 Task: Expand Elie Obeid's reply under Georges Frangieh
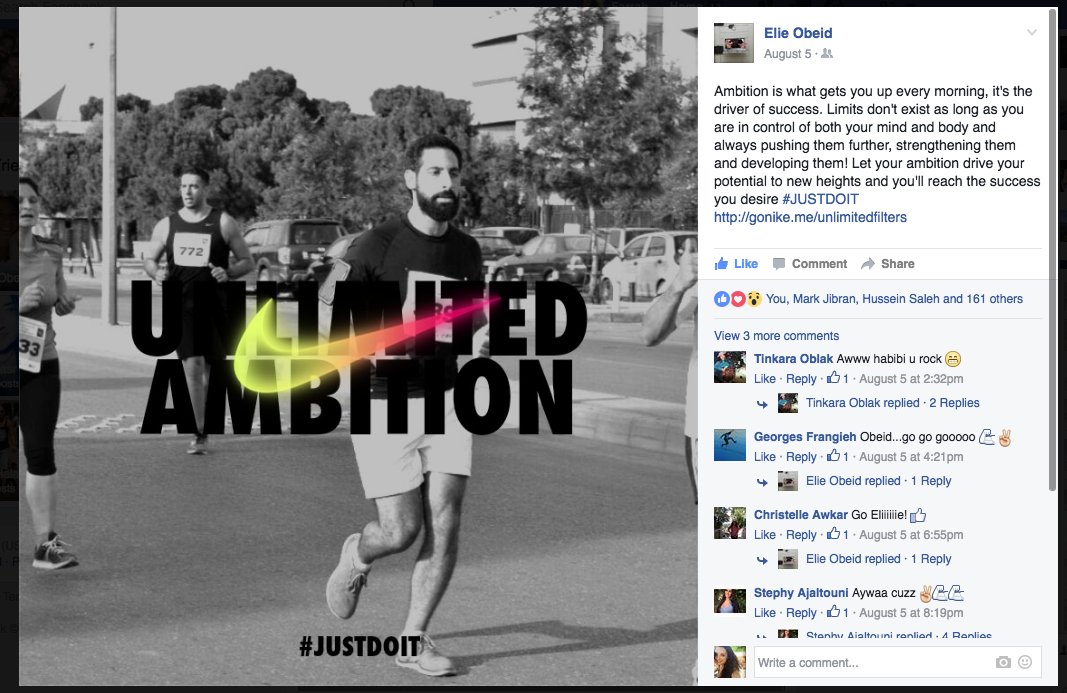(879, 481)
